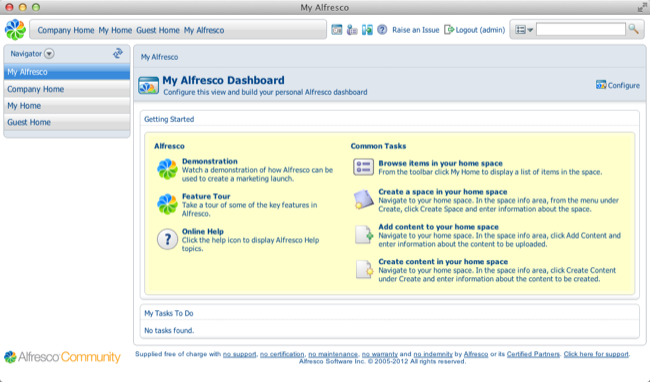
Task: Open the Demonstration link
Action: [210, 161]
